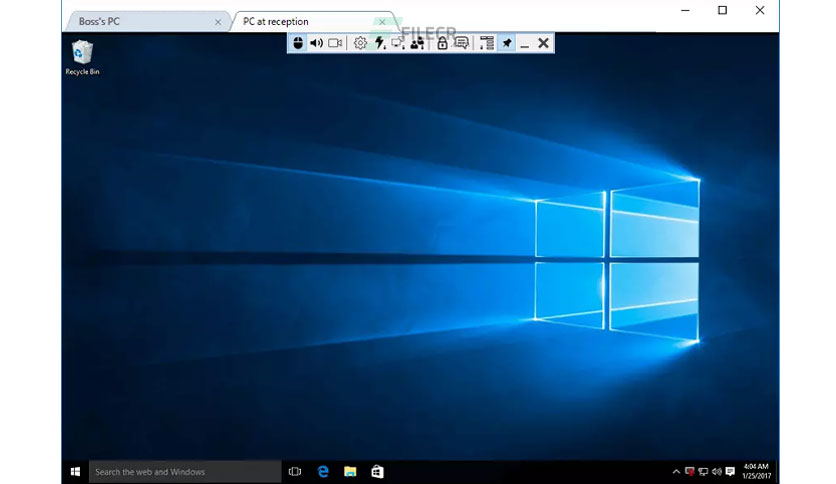Open users dropdown in session toolbar

(x=417, y=43)
